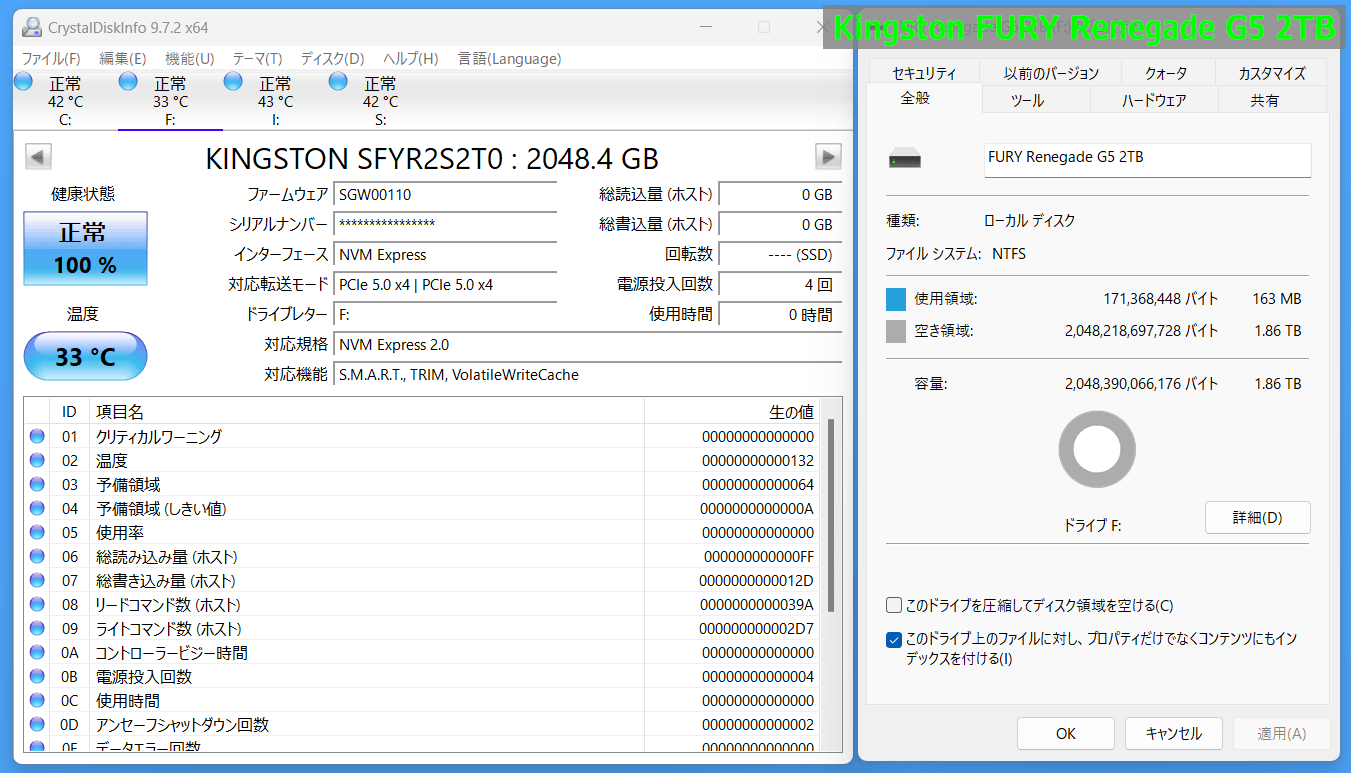
Task: Click the 詳細(D) button
Action: 1257,517
